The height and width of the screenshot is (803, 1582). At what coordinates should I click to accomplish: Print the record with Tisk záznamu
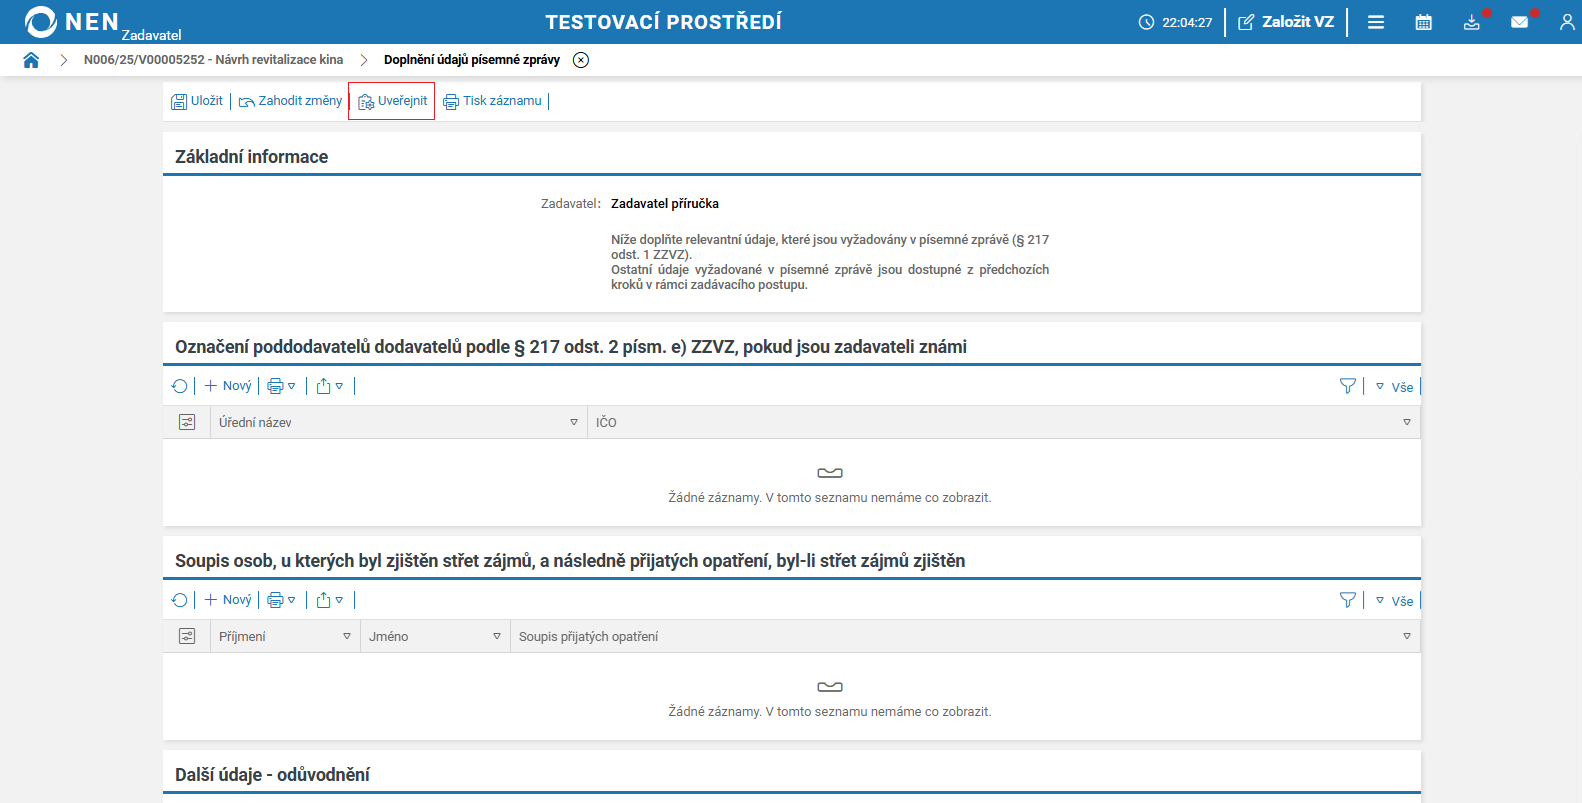pos(492,101)
